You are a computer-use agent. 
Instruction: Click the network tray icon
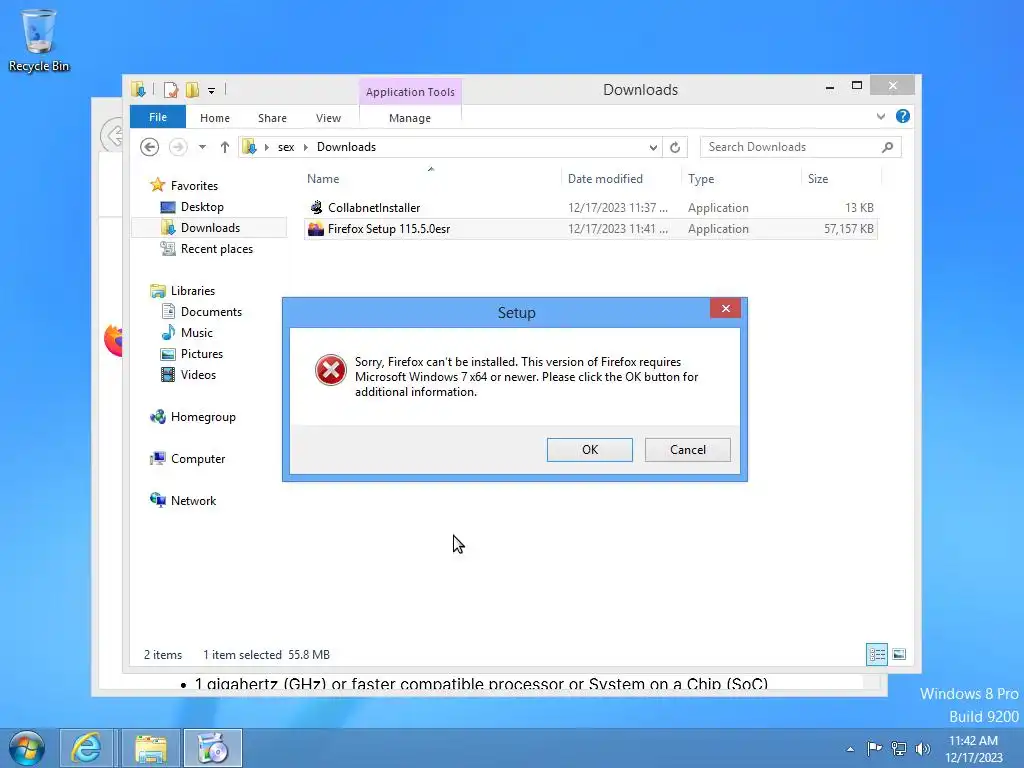899,748
